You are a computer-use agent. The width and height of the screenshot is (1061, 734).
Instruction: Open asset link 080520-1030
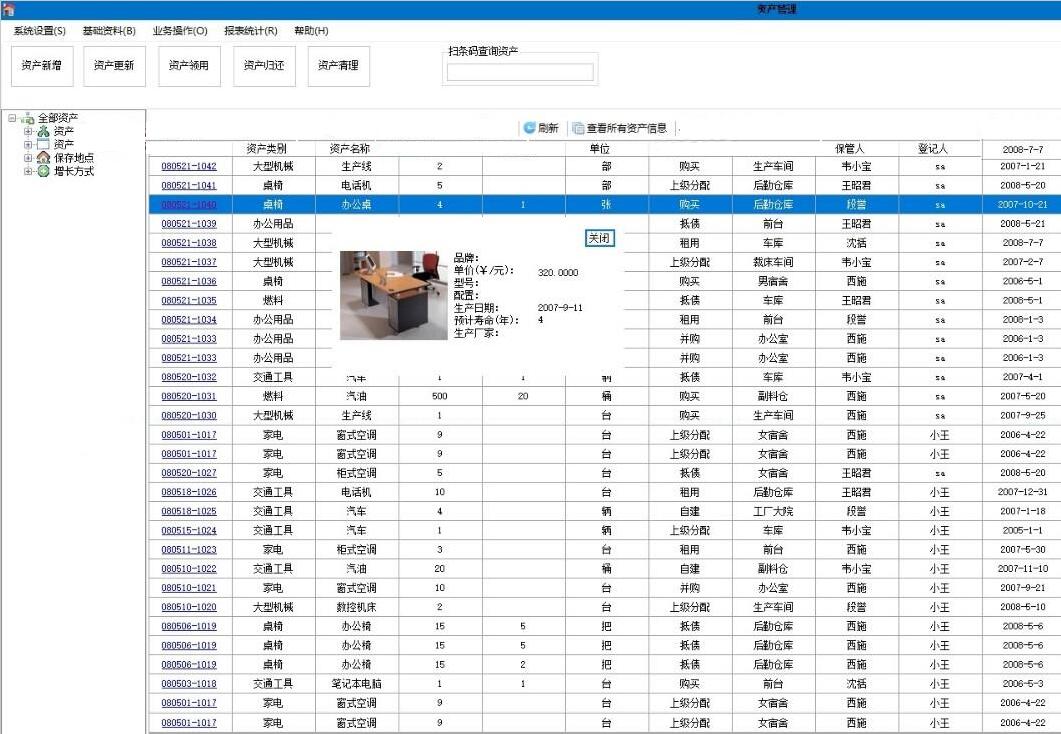pos(189,415)
